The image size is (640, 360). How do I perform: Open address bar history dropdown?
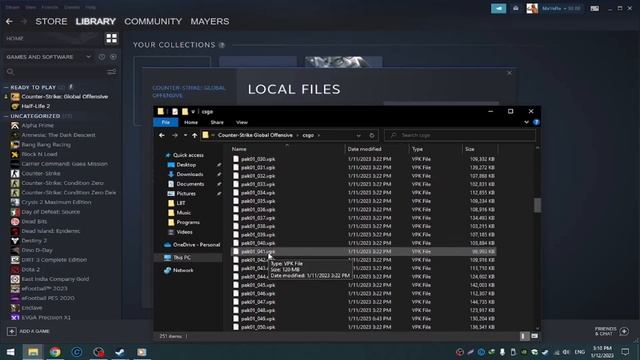coord(358,135)
